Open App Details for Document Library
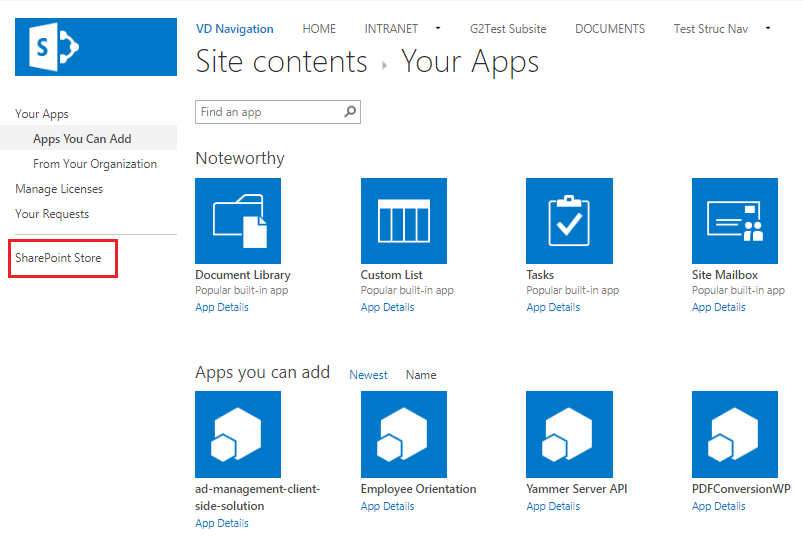 [222, 307]
